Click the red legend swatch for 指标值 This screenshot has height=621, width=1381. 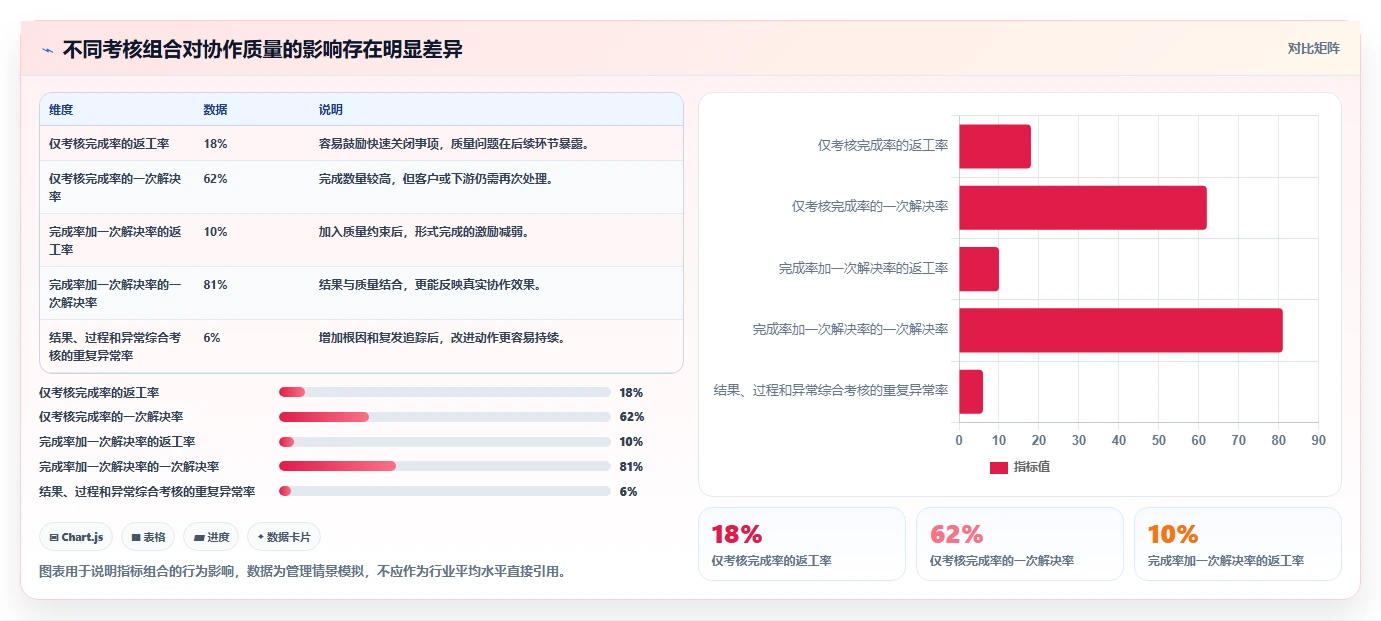click(999, 467)
